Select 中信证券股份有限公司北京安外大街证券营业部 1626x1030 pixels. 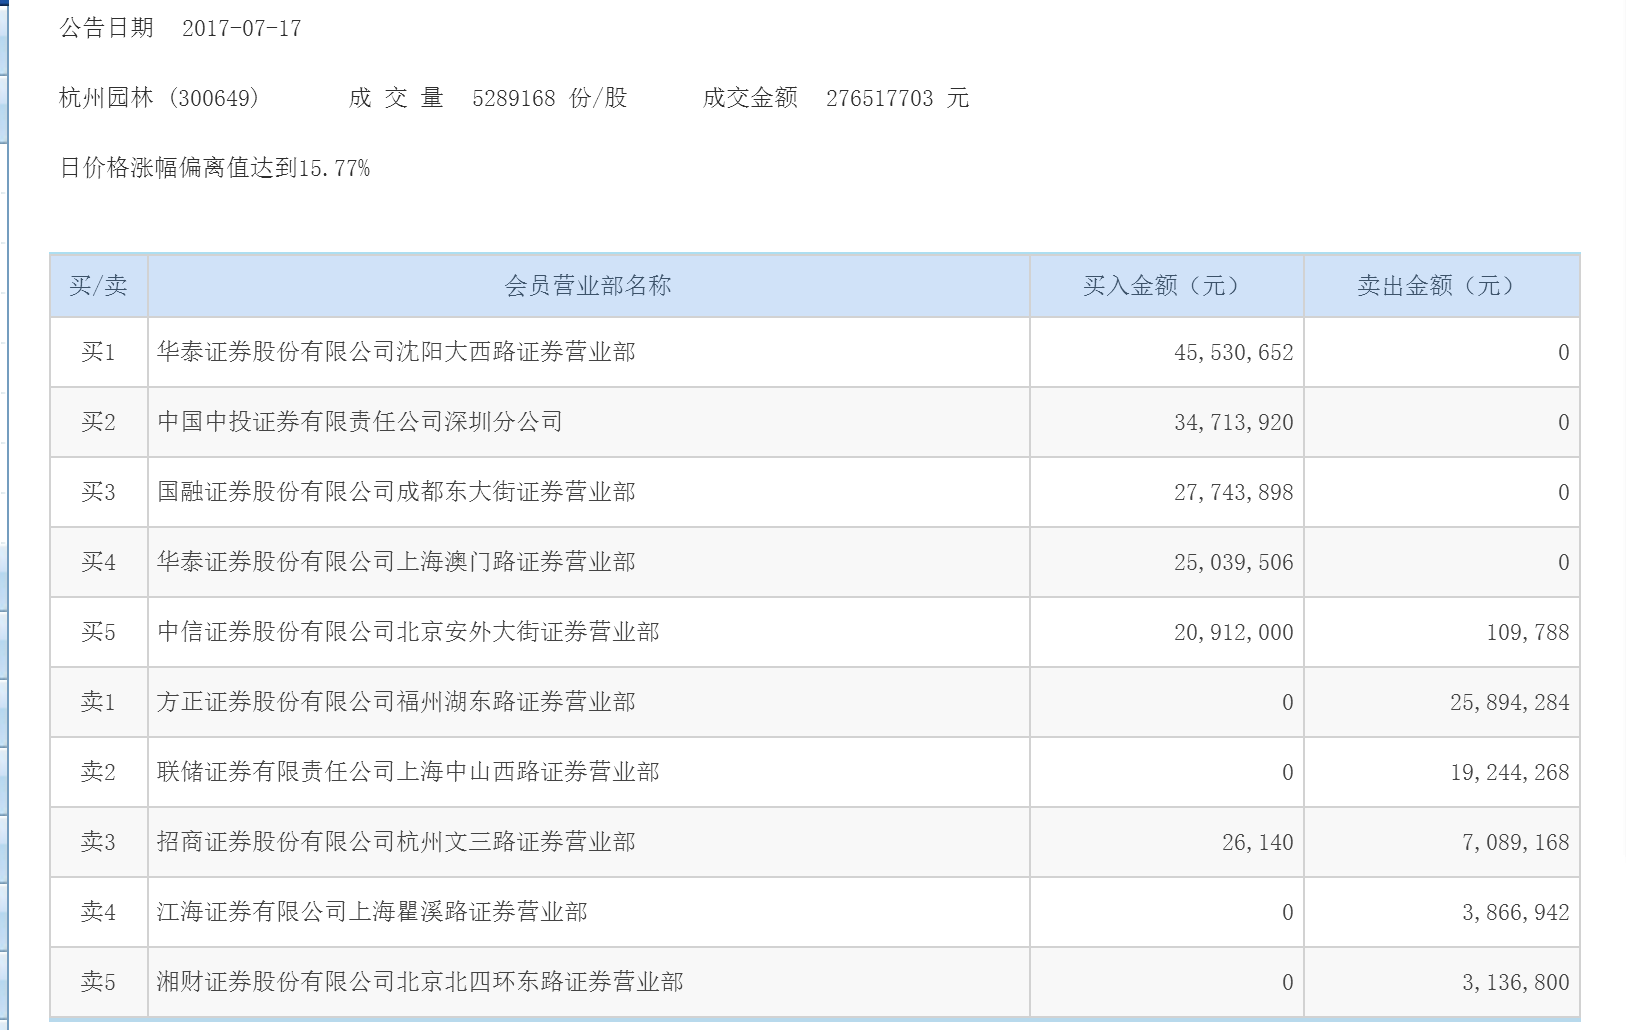click(408, 632)
